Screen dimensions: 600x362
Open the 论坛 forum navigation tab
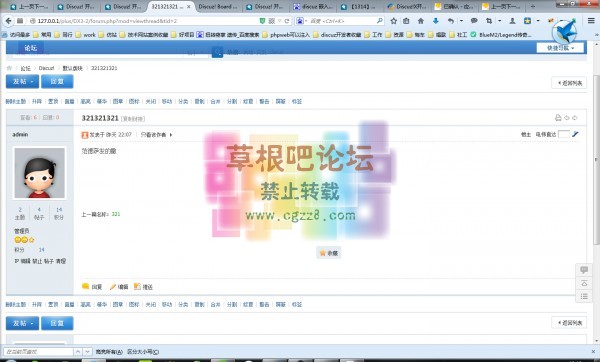tap(31, 48)
